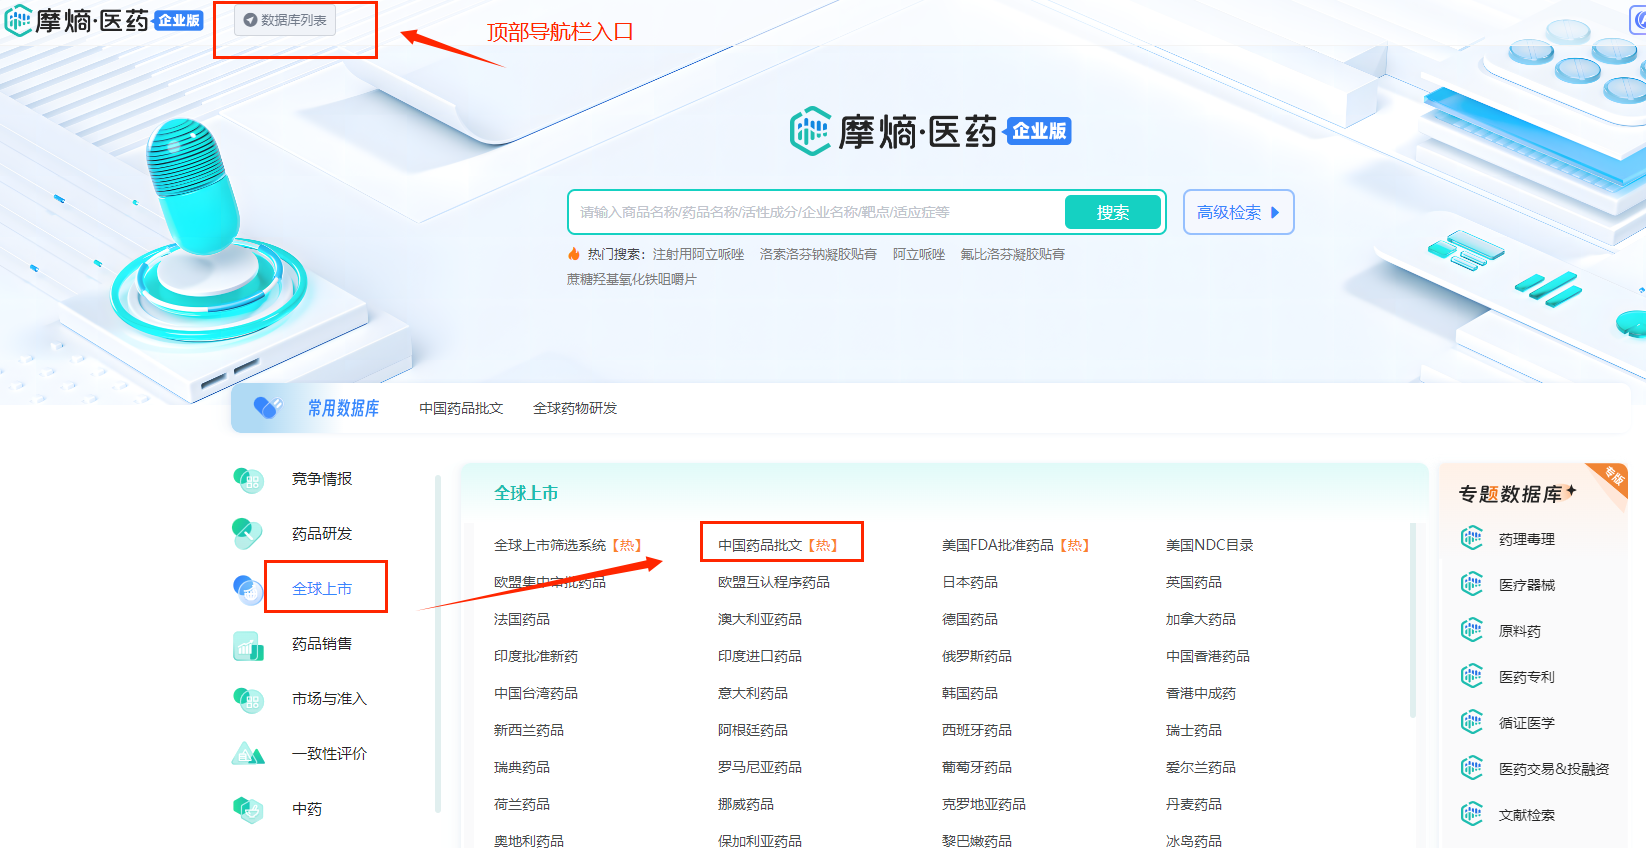Open 西班牙药品 database
Viewport: 1648px width, 860px height.
(977, 730)
